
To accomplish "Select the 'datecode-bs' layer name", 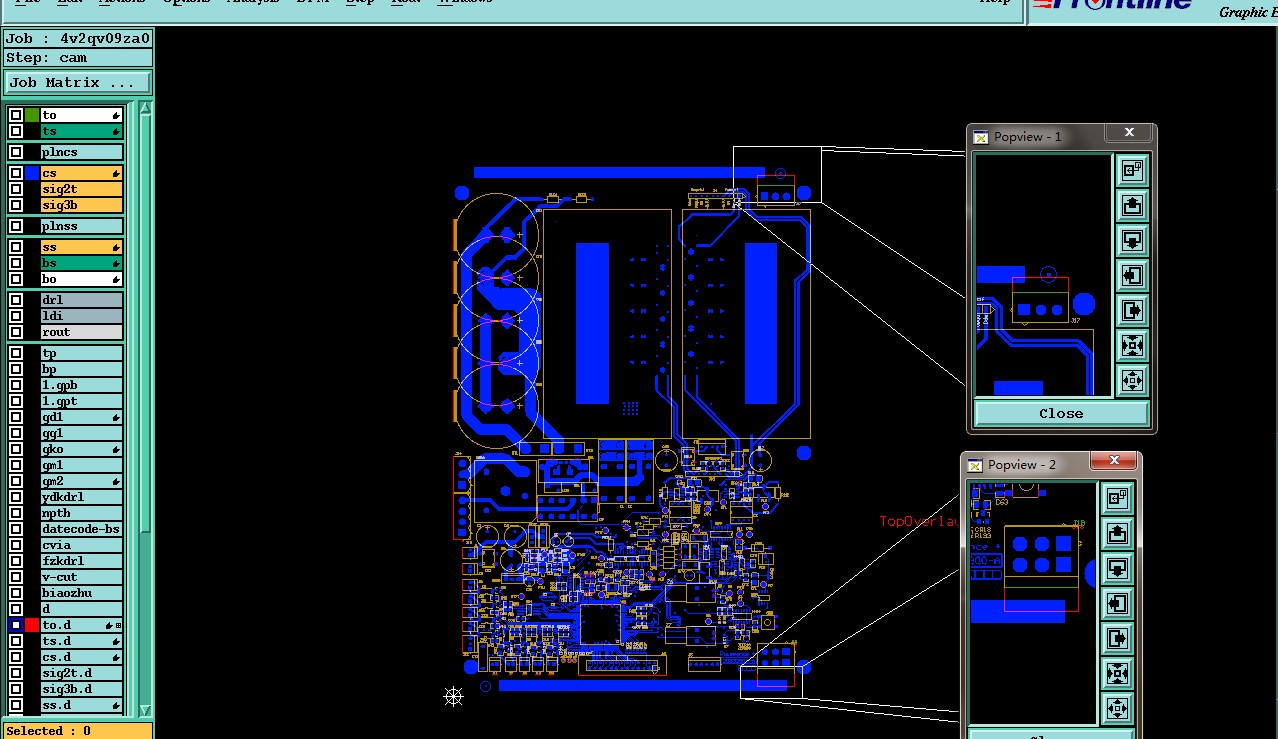I will pyautogui.click(x=81, y=529).
